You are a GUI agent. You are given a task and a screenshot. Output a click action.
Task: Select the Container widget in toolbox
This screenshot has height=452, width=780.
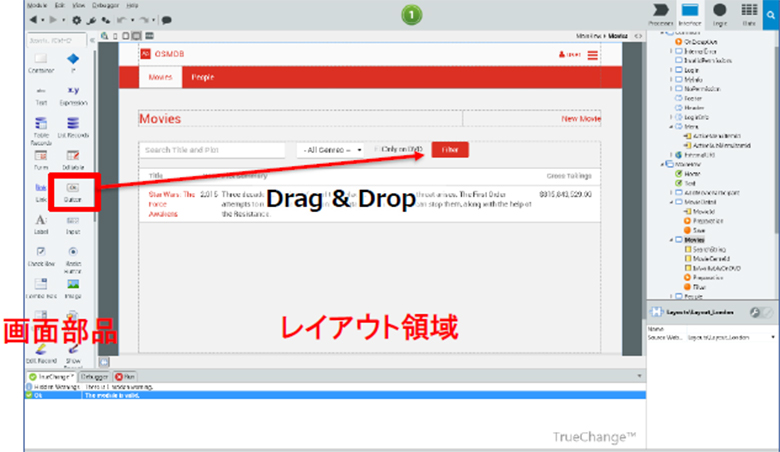(41, 64)
